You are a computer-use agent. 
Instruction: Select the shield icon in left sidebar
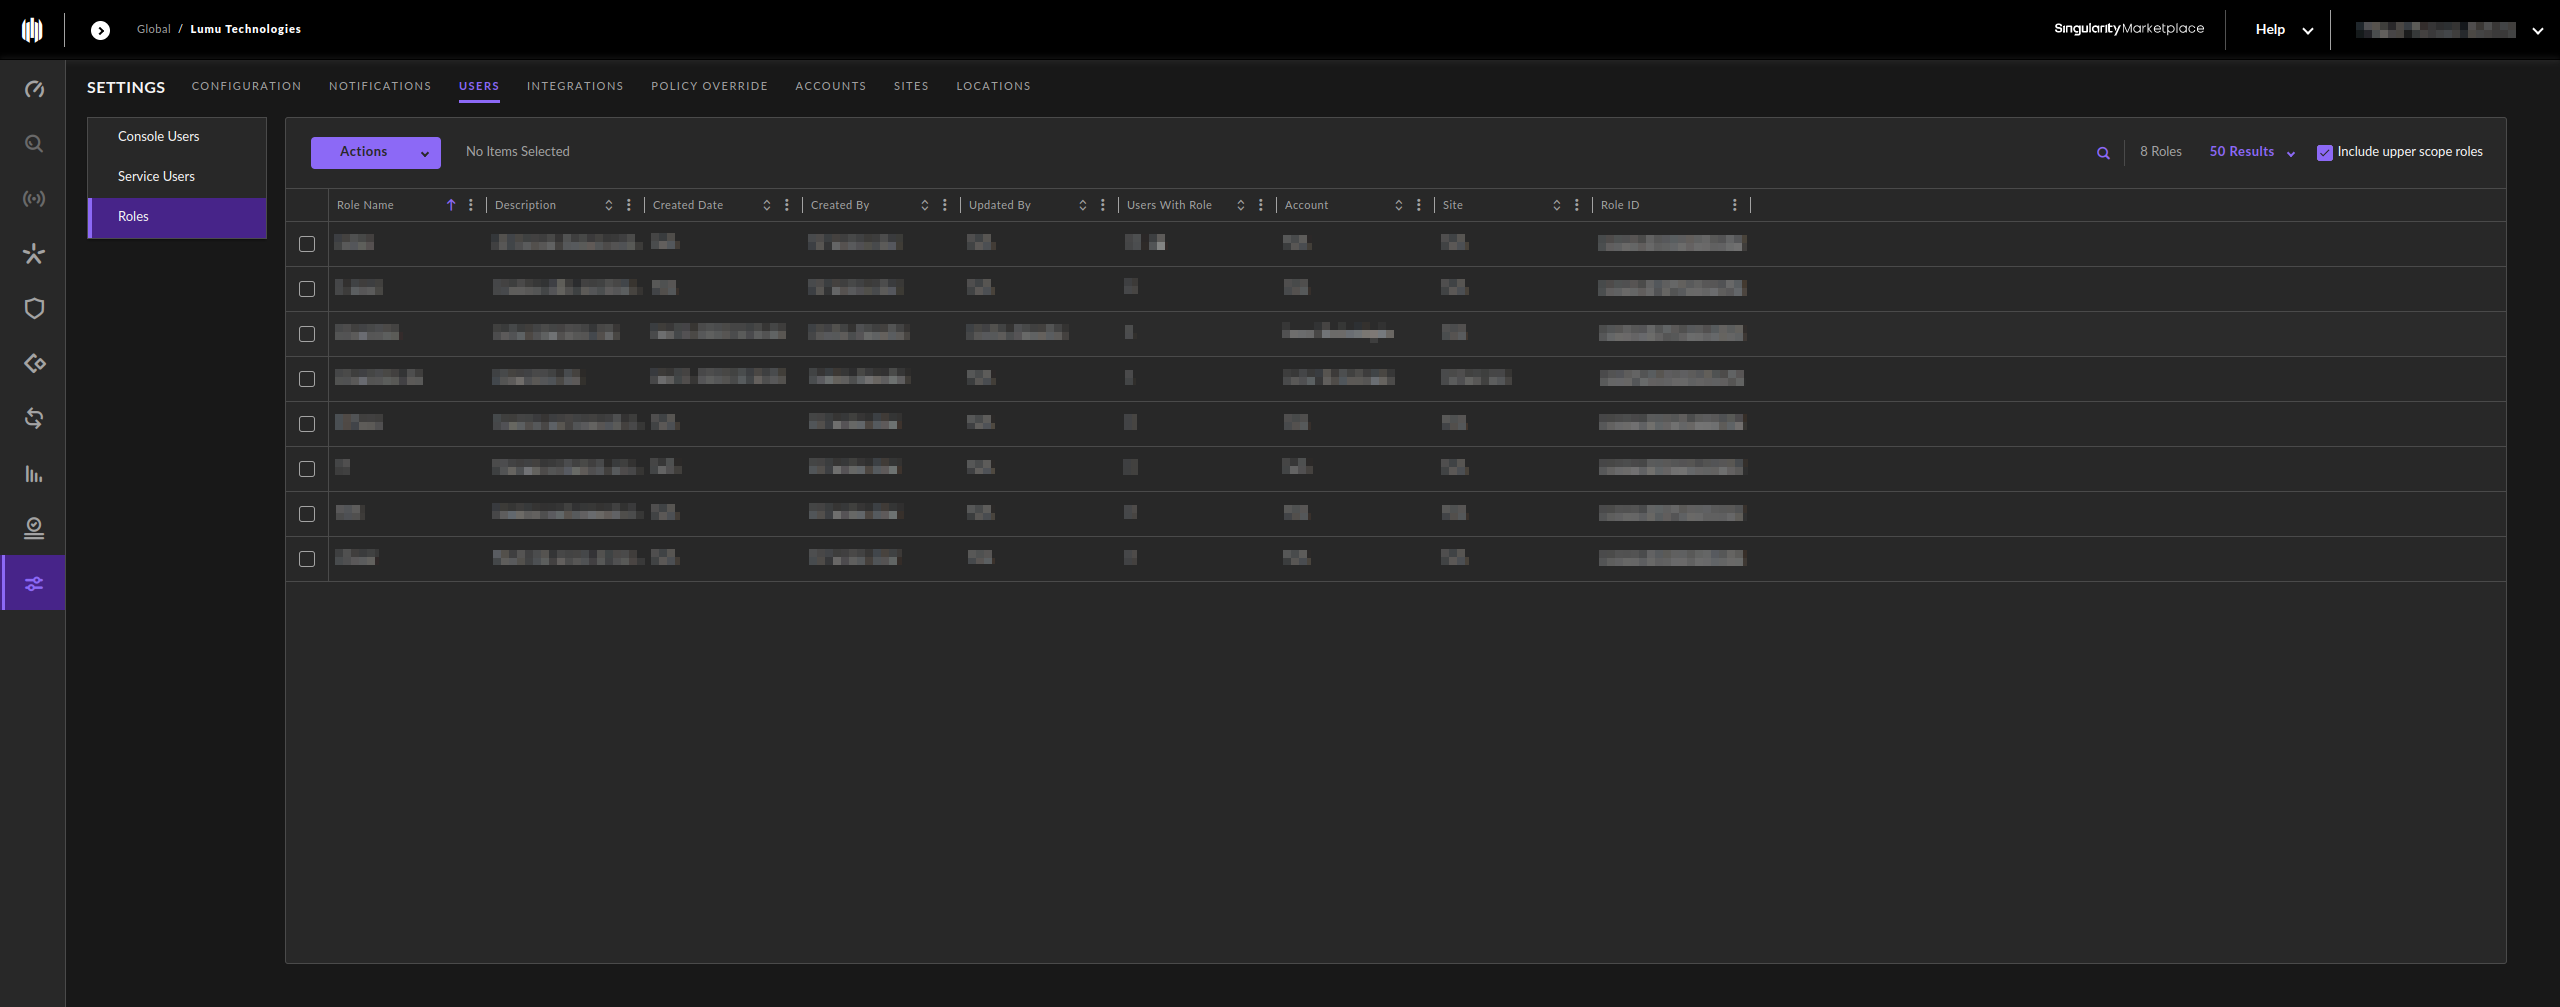click(34, 308)
